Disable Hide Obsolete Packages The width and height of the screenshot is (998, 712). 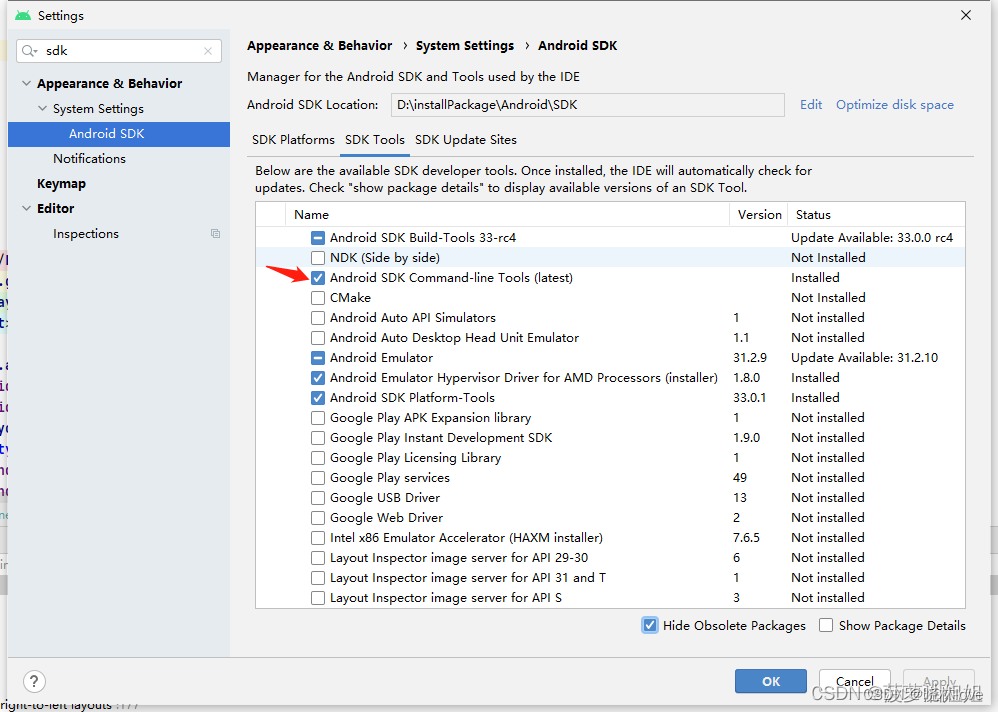(x=649, y=625)
